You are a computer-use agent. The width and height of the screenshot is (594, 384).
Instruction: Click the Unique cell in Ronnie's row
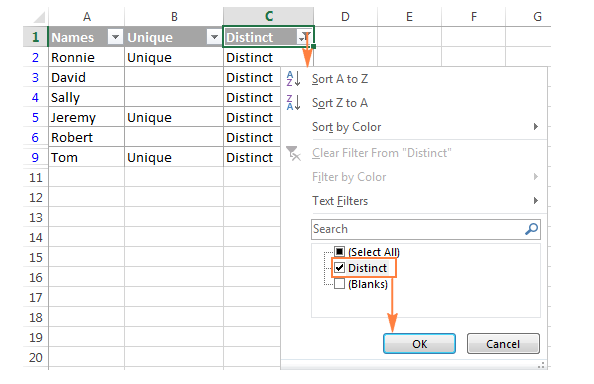[x=174, y=57]
